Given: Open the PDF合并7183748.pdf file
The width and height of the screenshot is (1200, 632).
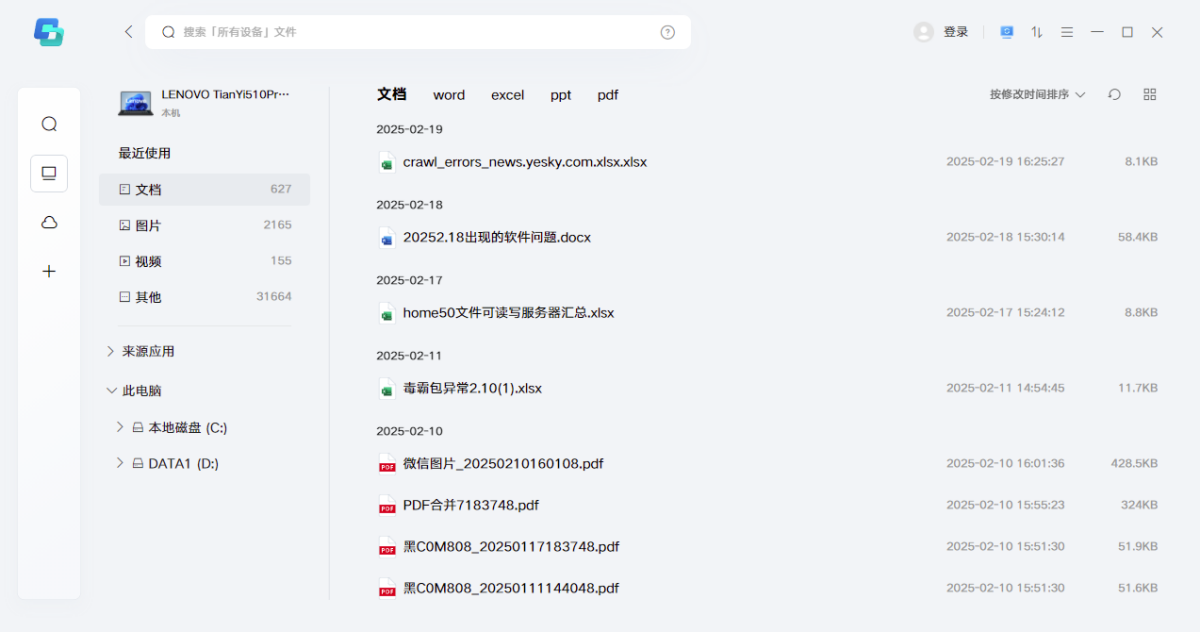Looking at the screenshot, I should coord(470,505).
